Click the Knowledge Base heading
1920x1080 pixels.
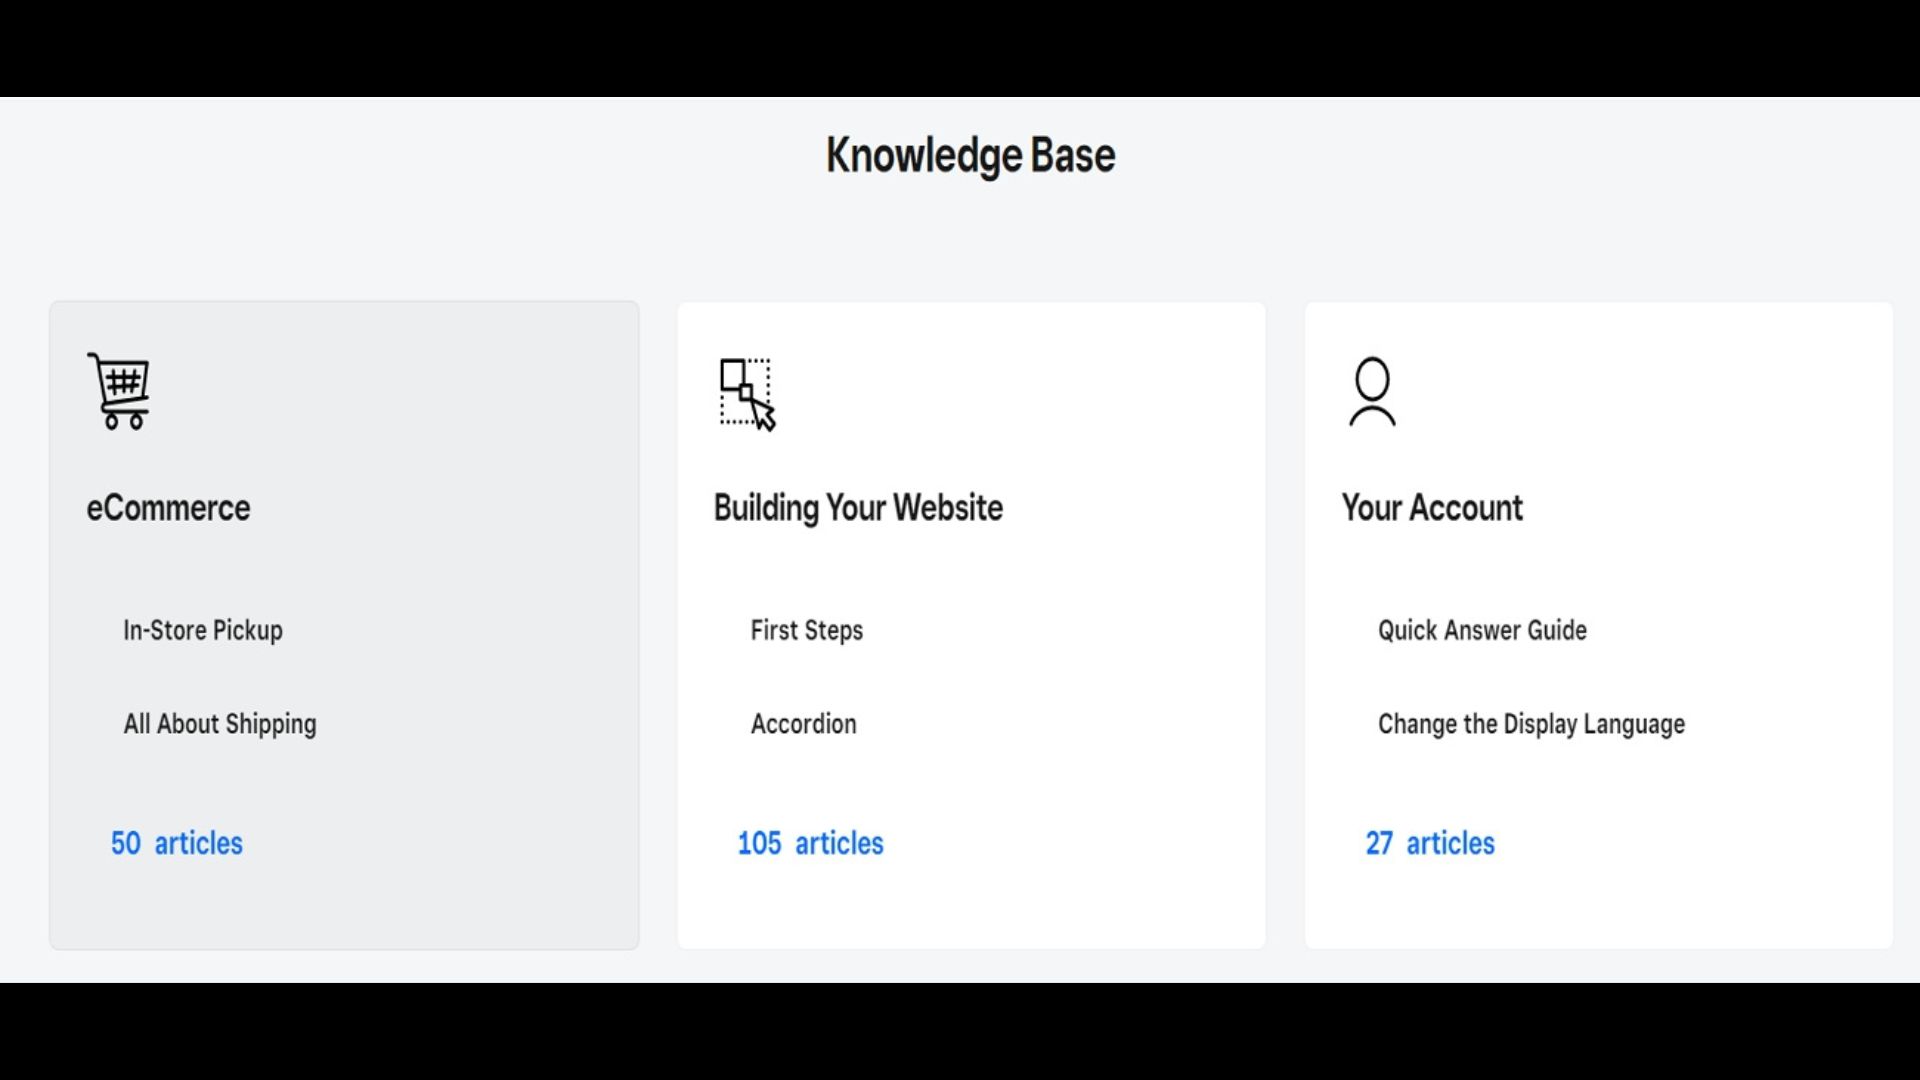point(970,155)
